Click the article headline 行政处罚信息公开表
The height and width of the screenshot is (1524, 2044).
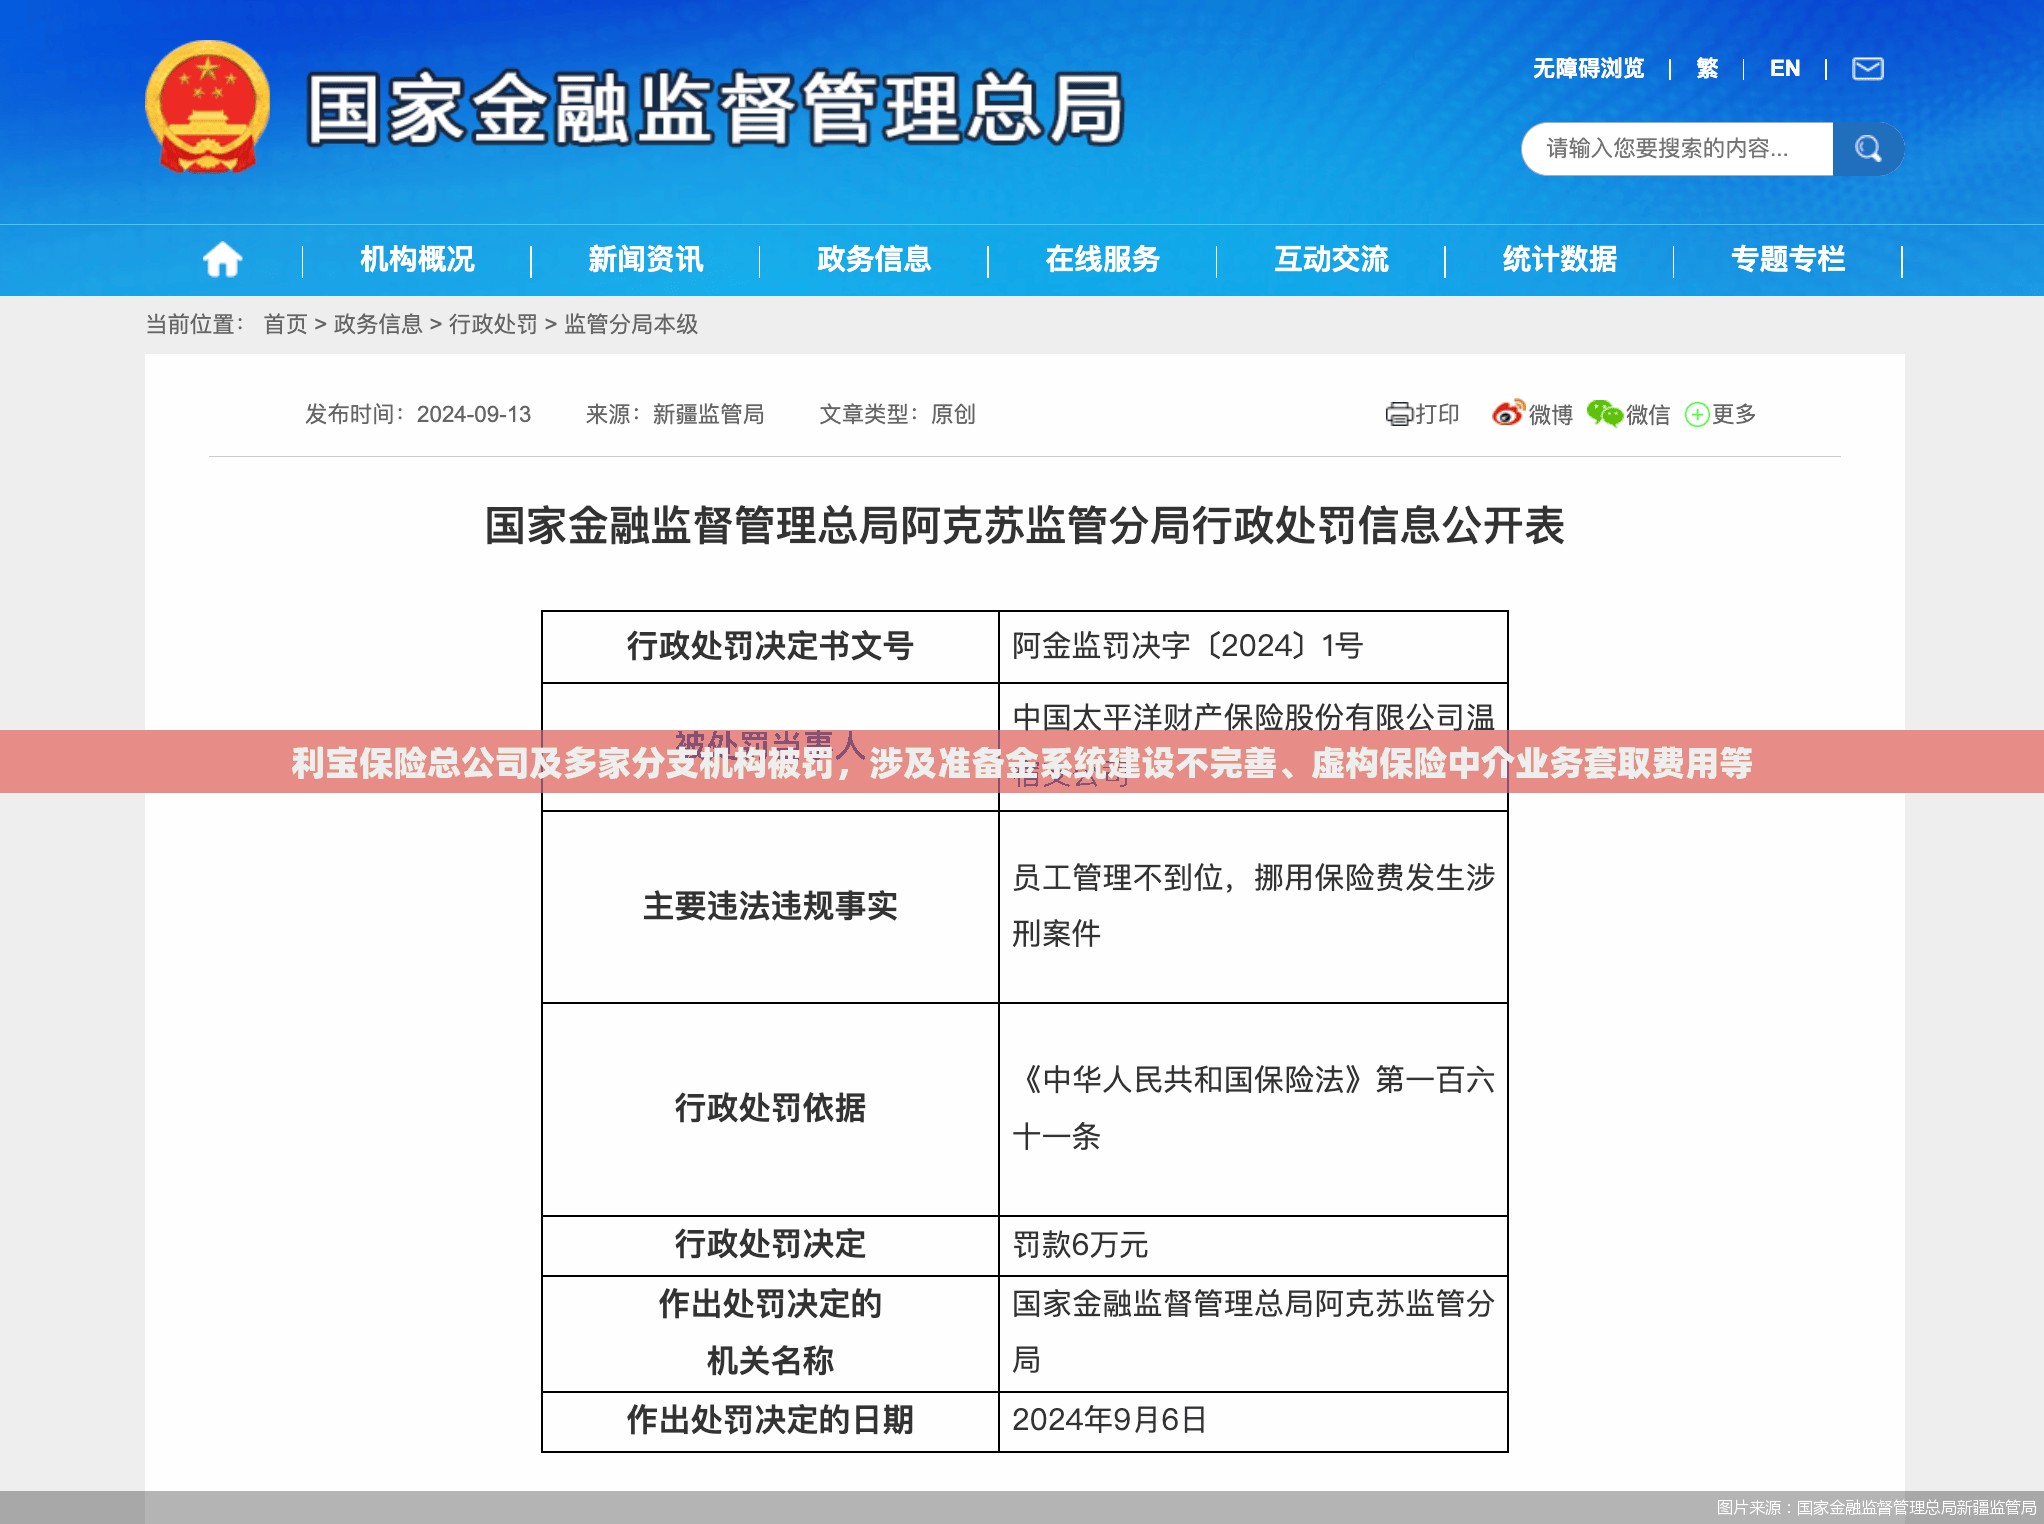(1024, 526)
